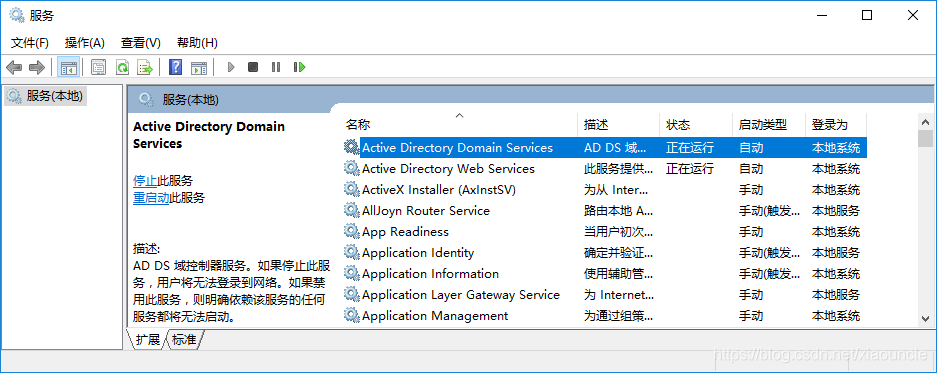Click the Start Service play icon
This screenshot has width=937, height=373.
(x=231, y=68)
